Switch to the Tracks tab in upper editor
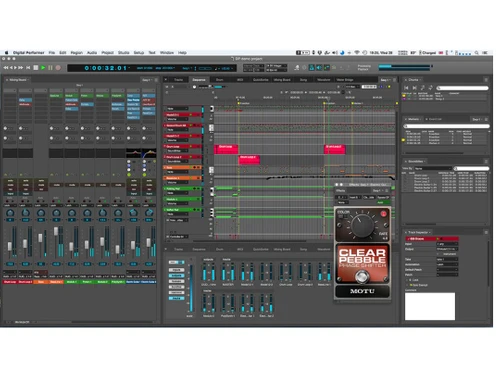This screenshot has height=375, width=500. tap(178, 80)
